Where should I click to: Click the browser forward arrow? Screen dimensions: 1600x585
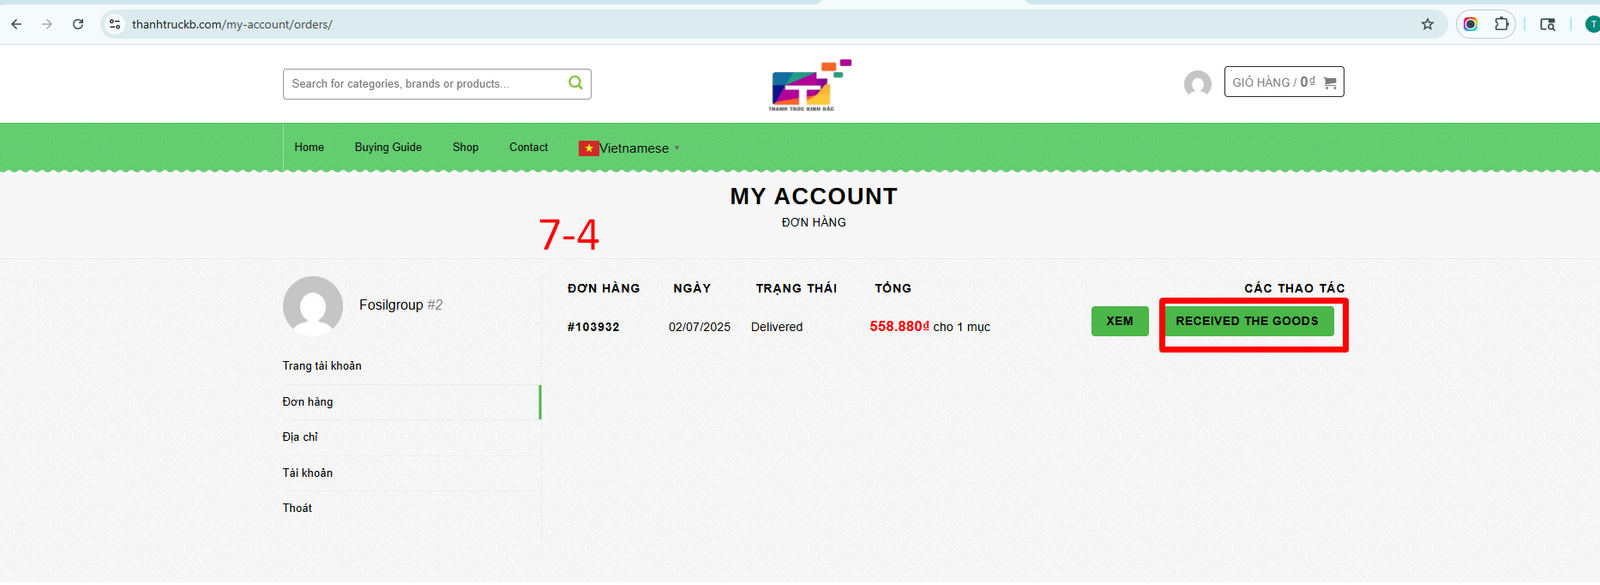click(x=47, y=24)
